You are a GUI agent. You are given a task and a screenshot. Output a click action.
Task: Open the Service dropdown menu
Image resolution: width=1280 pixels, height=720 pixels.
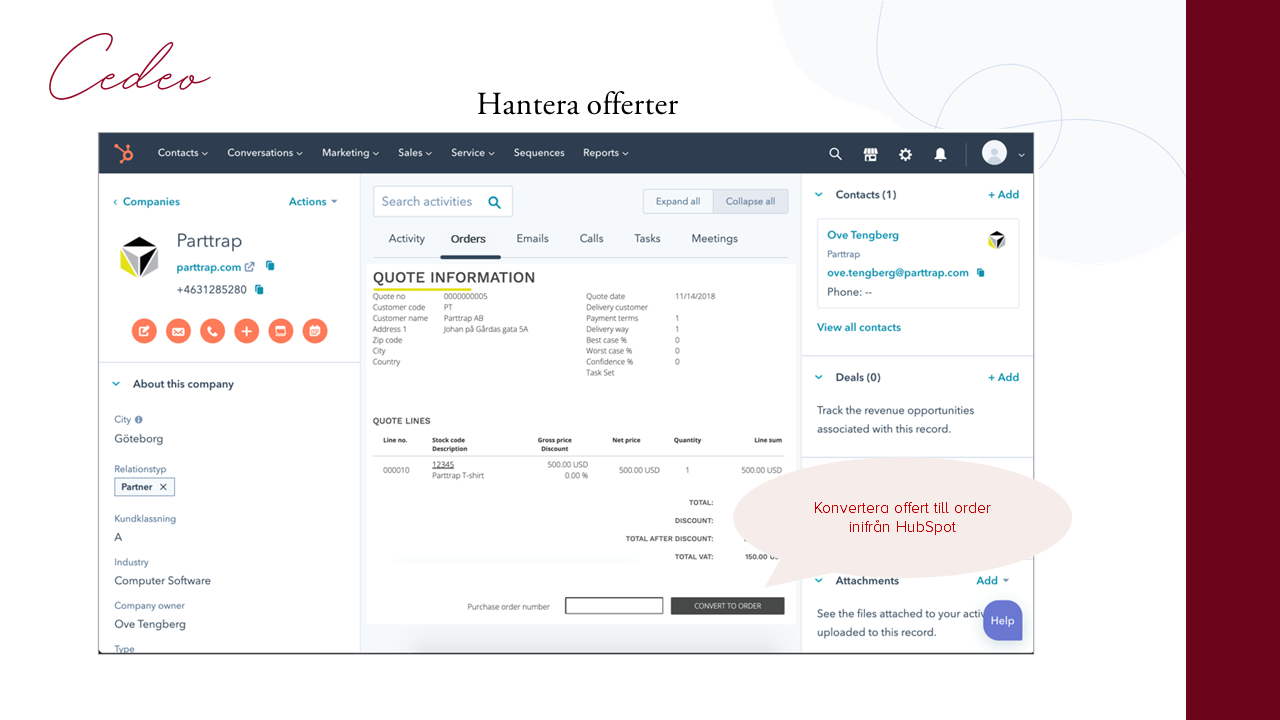[x=473, y=153]
